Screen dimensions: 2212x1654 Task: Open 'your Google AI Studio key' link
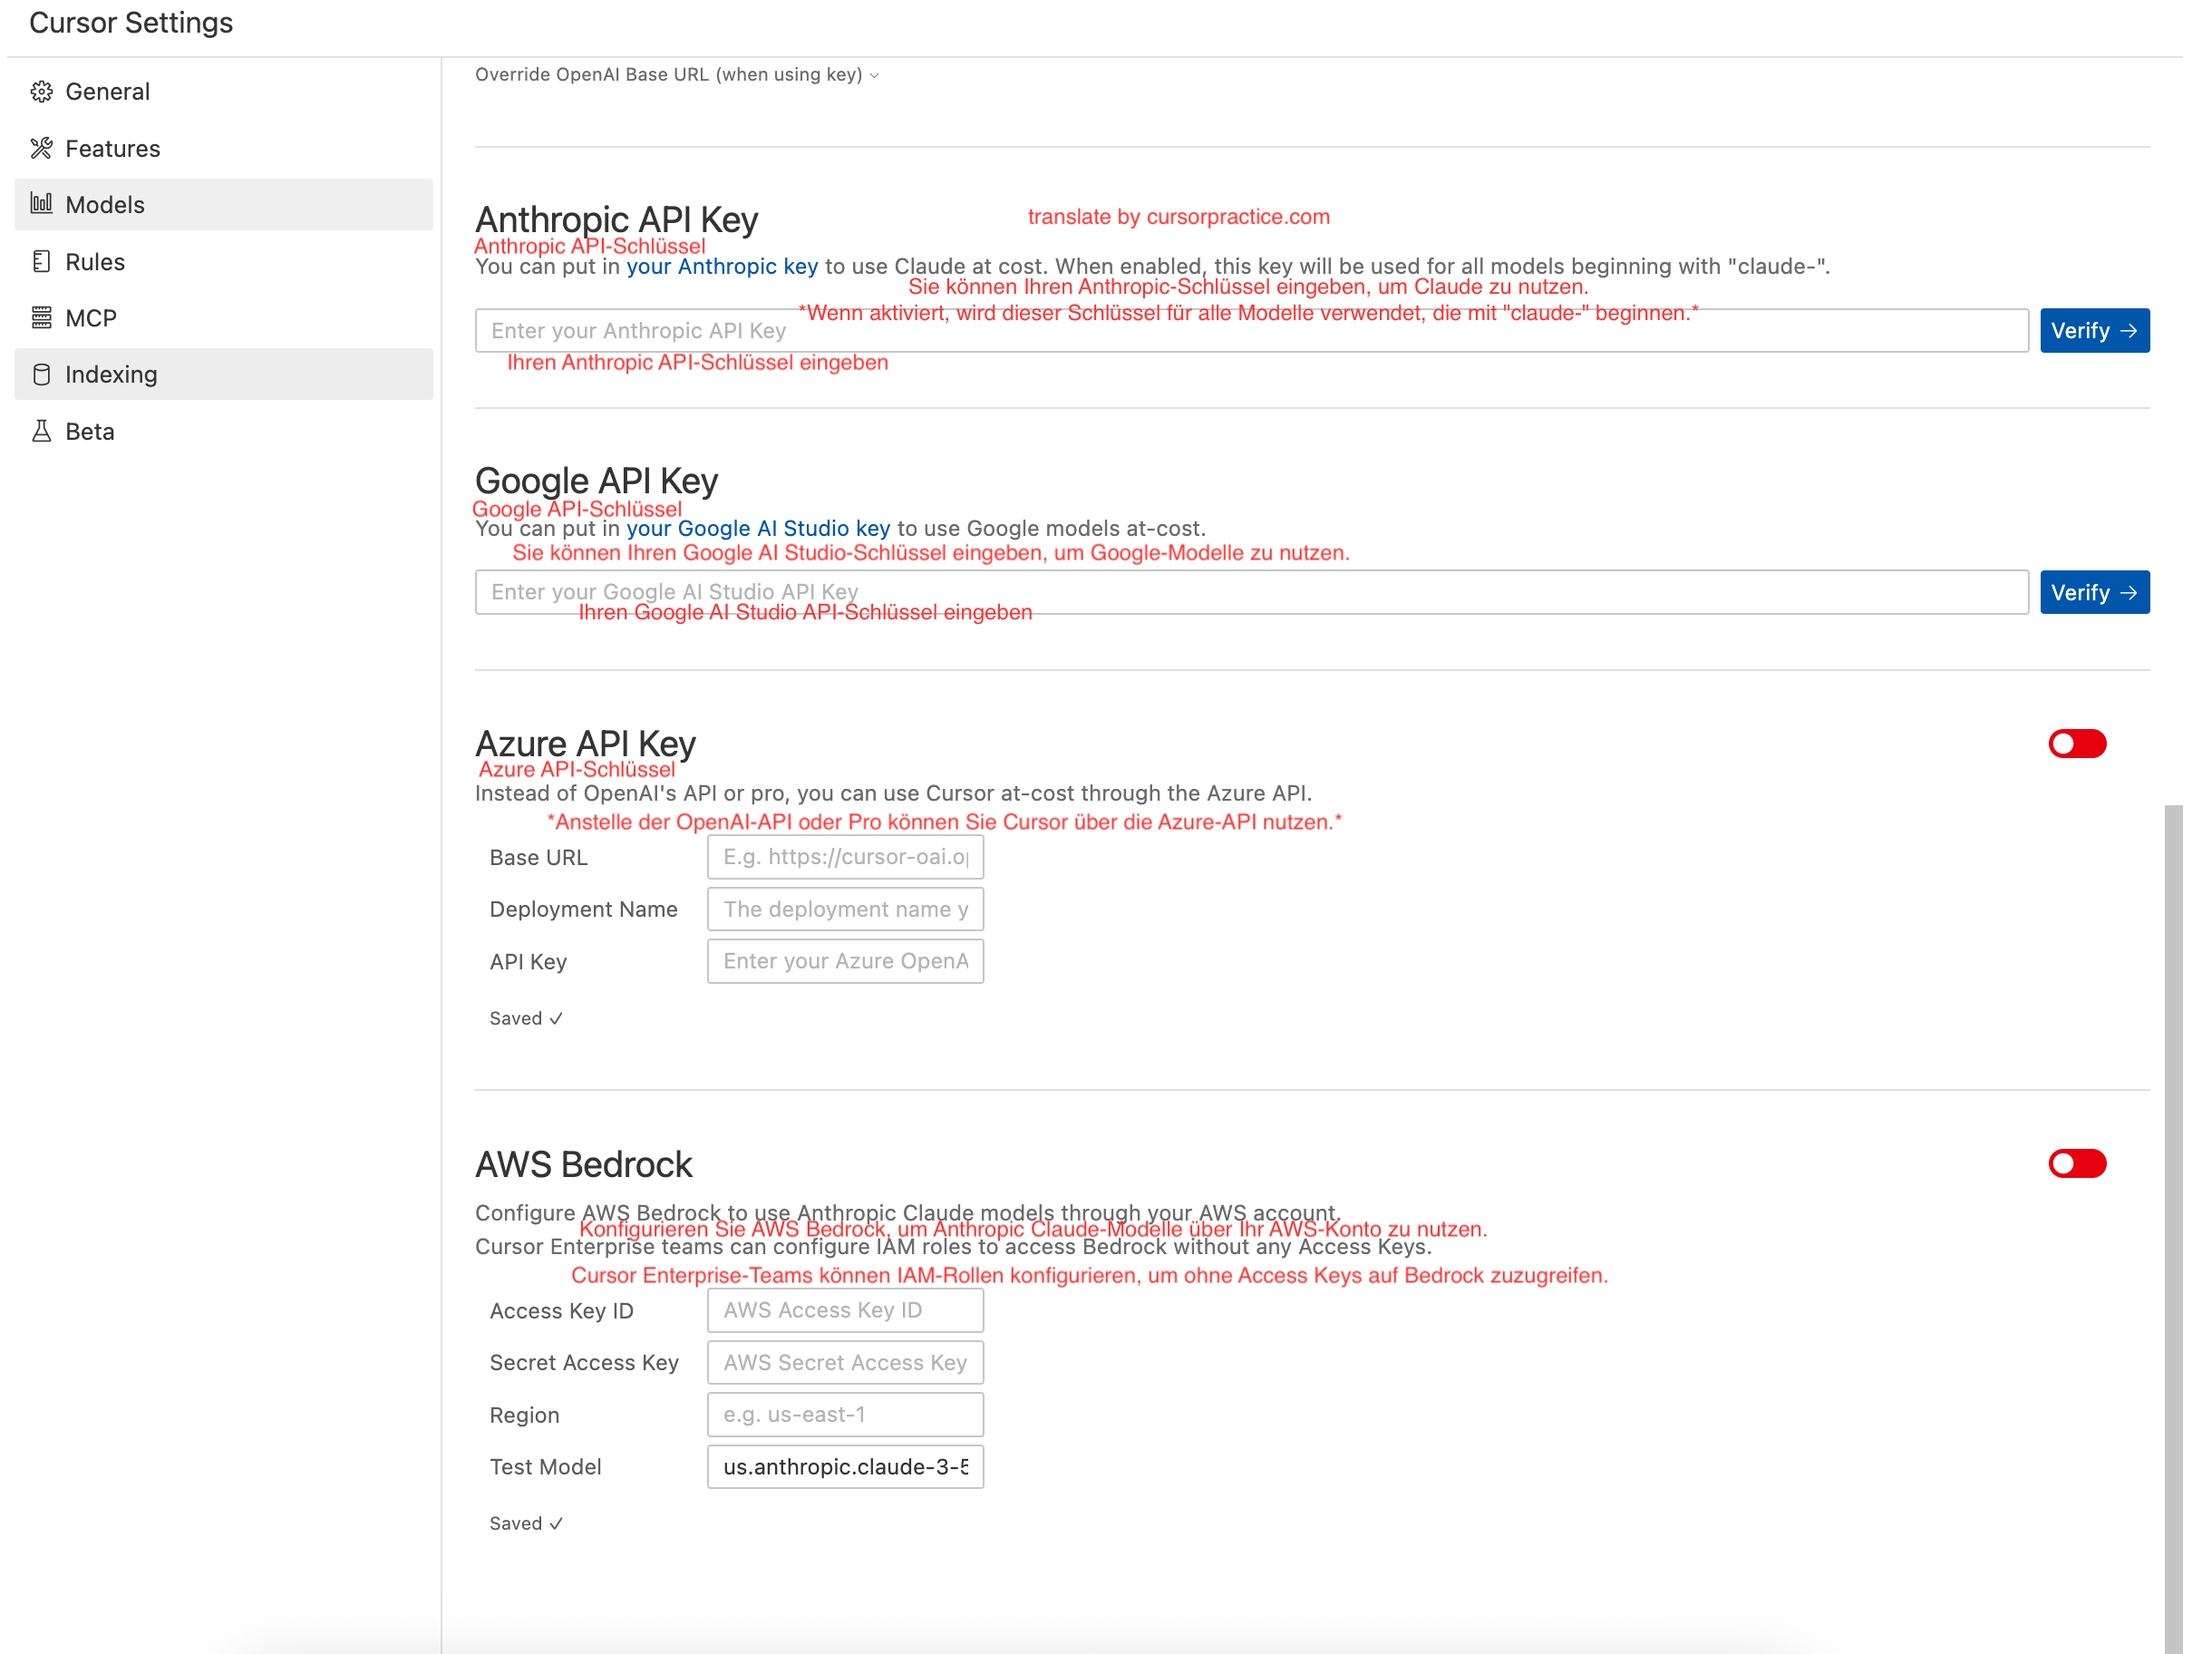[x=758, y=528]
